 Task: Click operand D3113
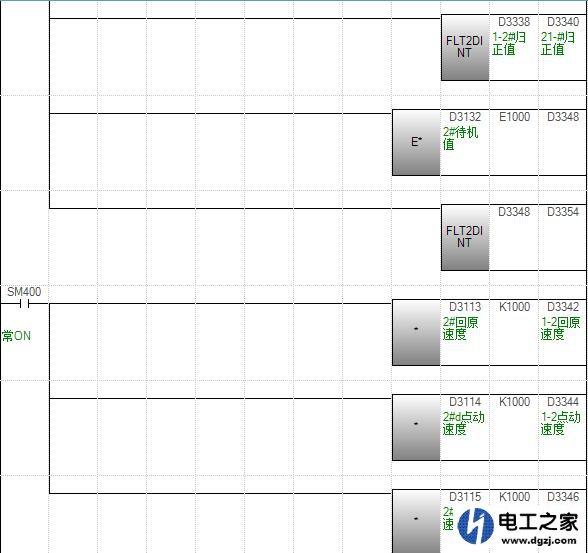(465, 307)
